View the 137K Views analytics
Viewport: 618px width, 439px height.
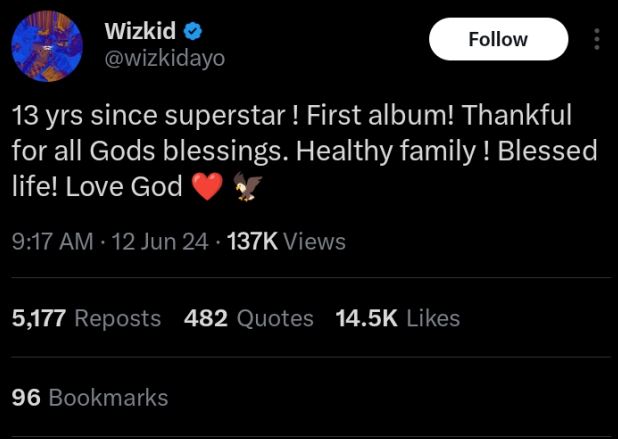click(286, 241)
